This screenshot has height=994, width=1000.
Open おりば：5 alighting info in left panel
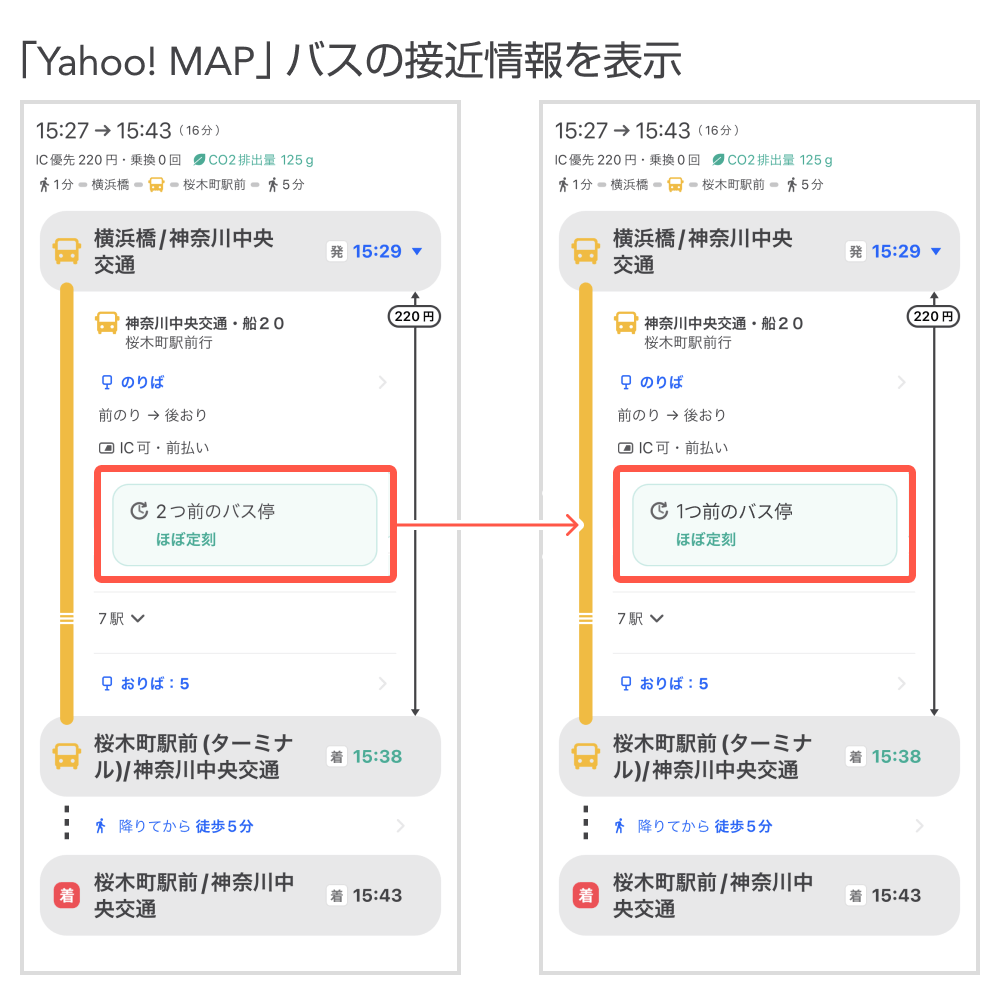coord(245,683)
